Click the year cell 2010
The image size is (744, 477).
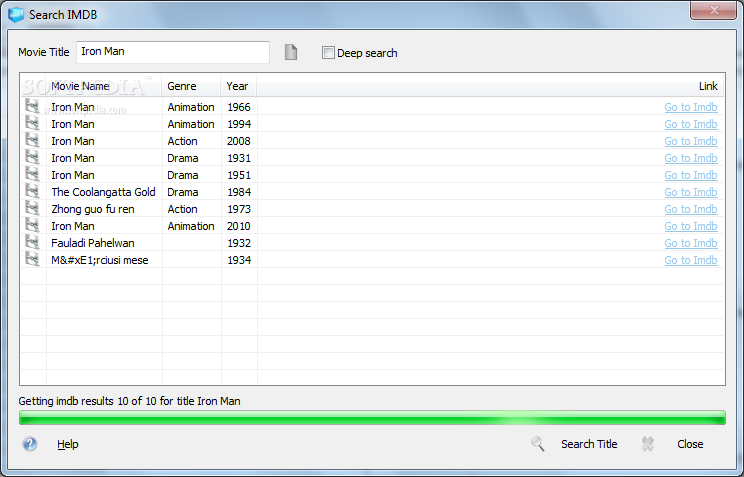[x=239, y=227]
